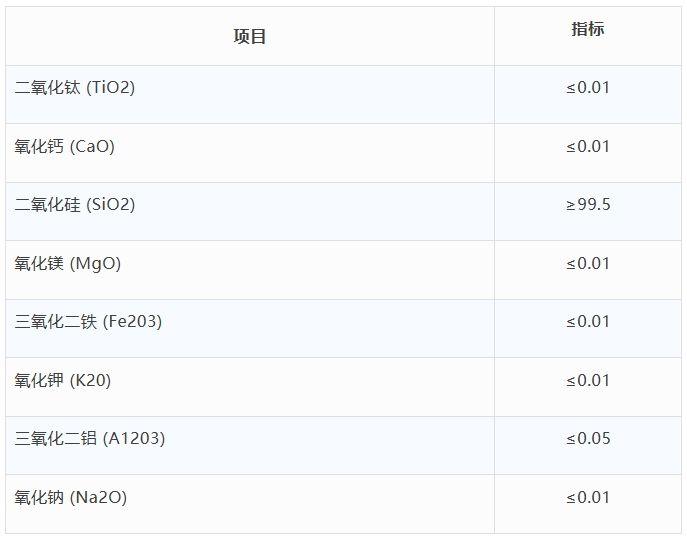Select the 氧化钠 (Na2O) cell
Viewport: 687px width, 539px height.
tap(250, 504)
